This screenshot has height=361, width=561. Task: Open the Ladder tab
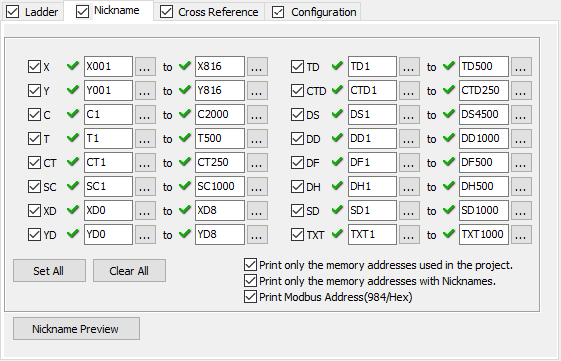tap(41, 12)
